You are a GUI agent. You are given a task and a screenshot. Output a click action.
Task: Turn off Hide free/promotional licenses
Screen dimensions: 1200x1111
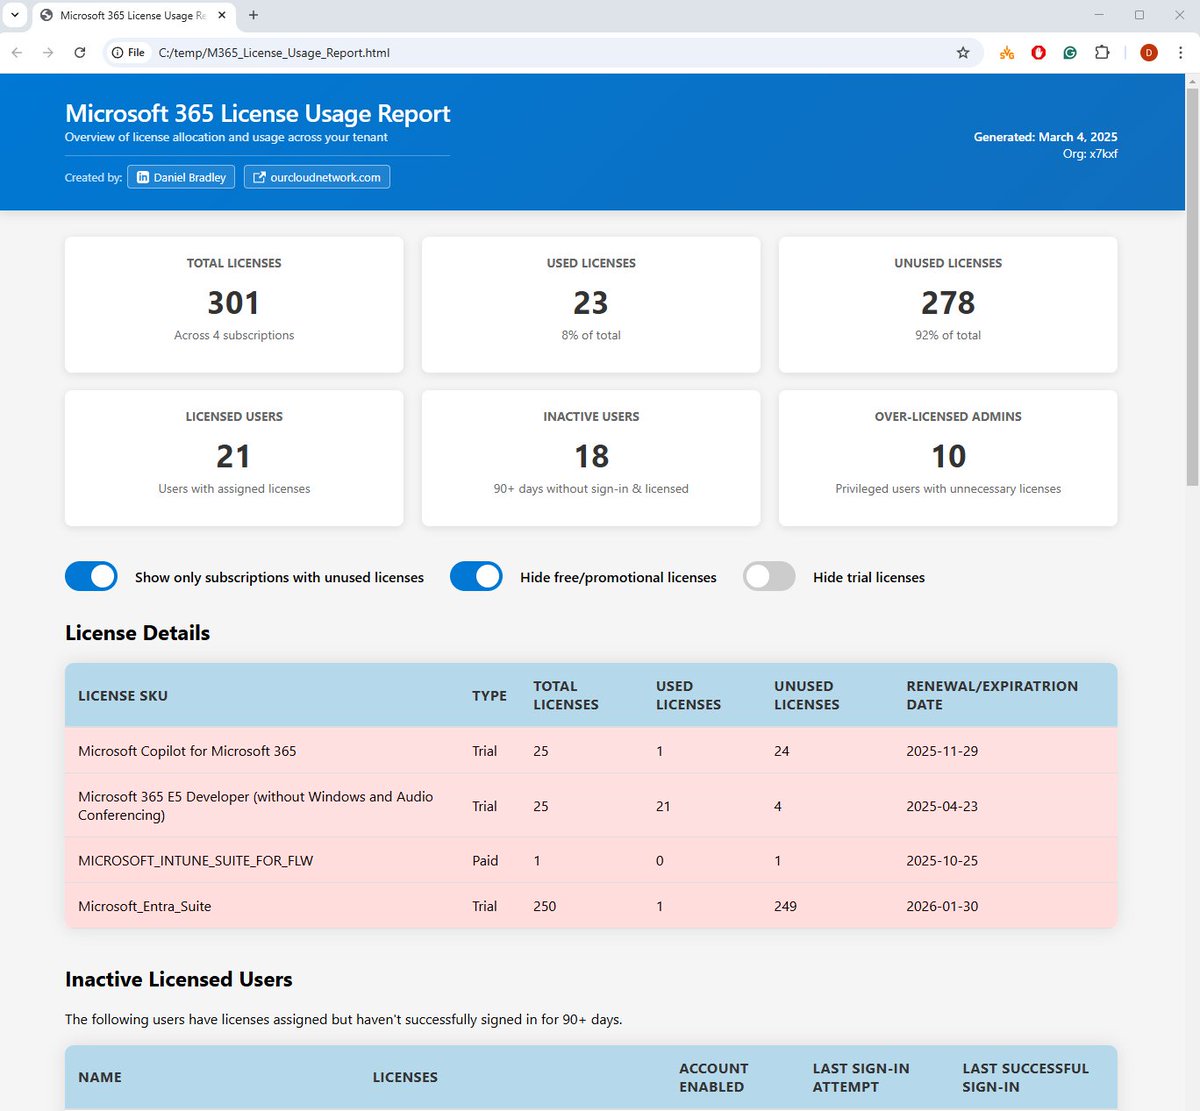click(x=475, y=576)
